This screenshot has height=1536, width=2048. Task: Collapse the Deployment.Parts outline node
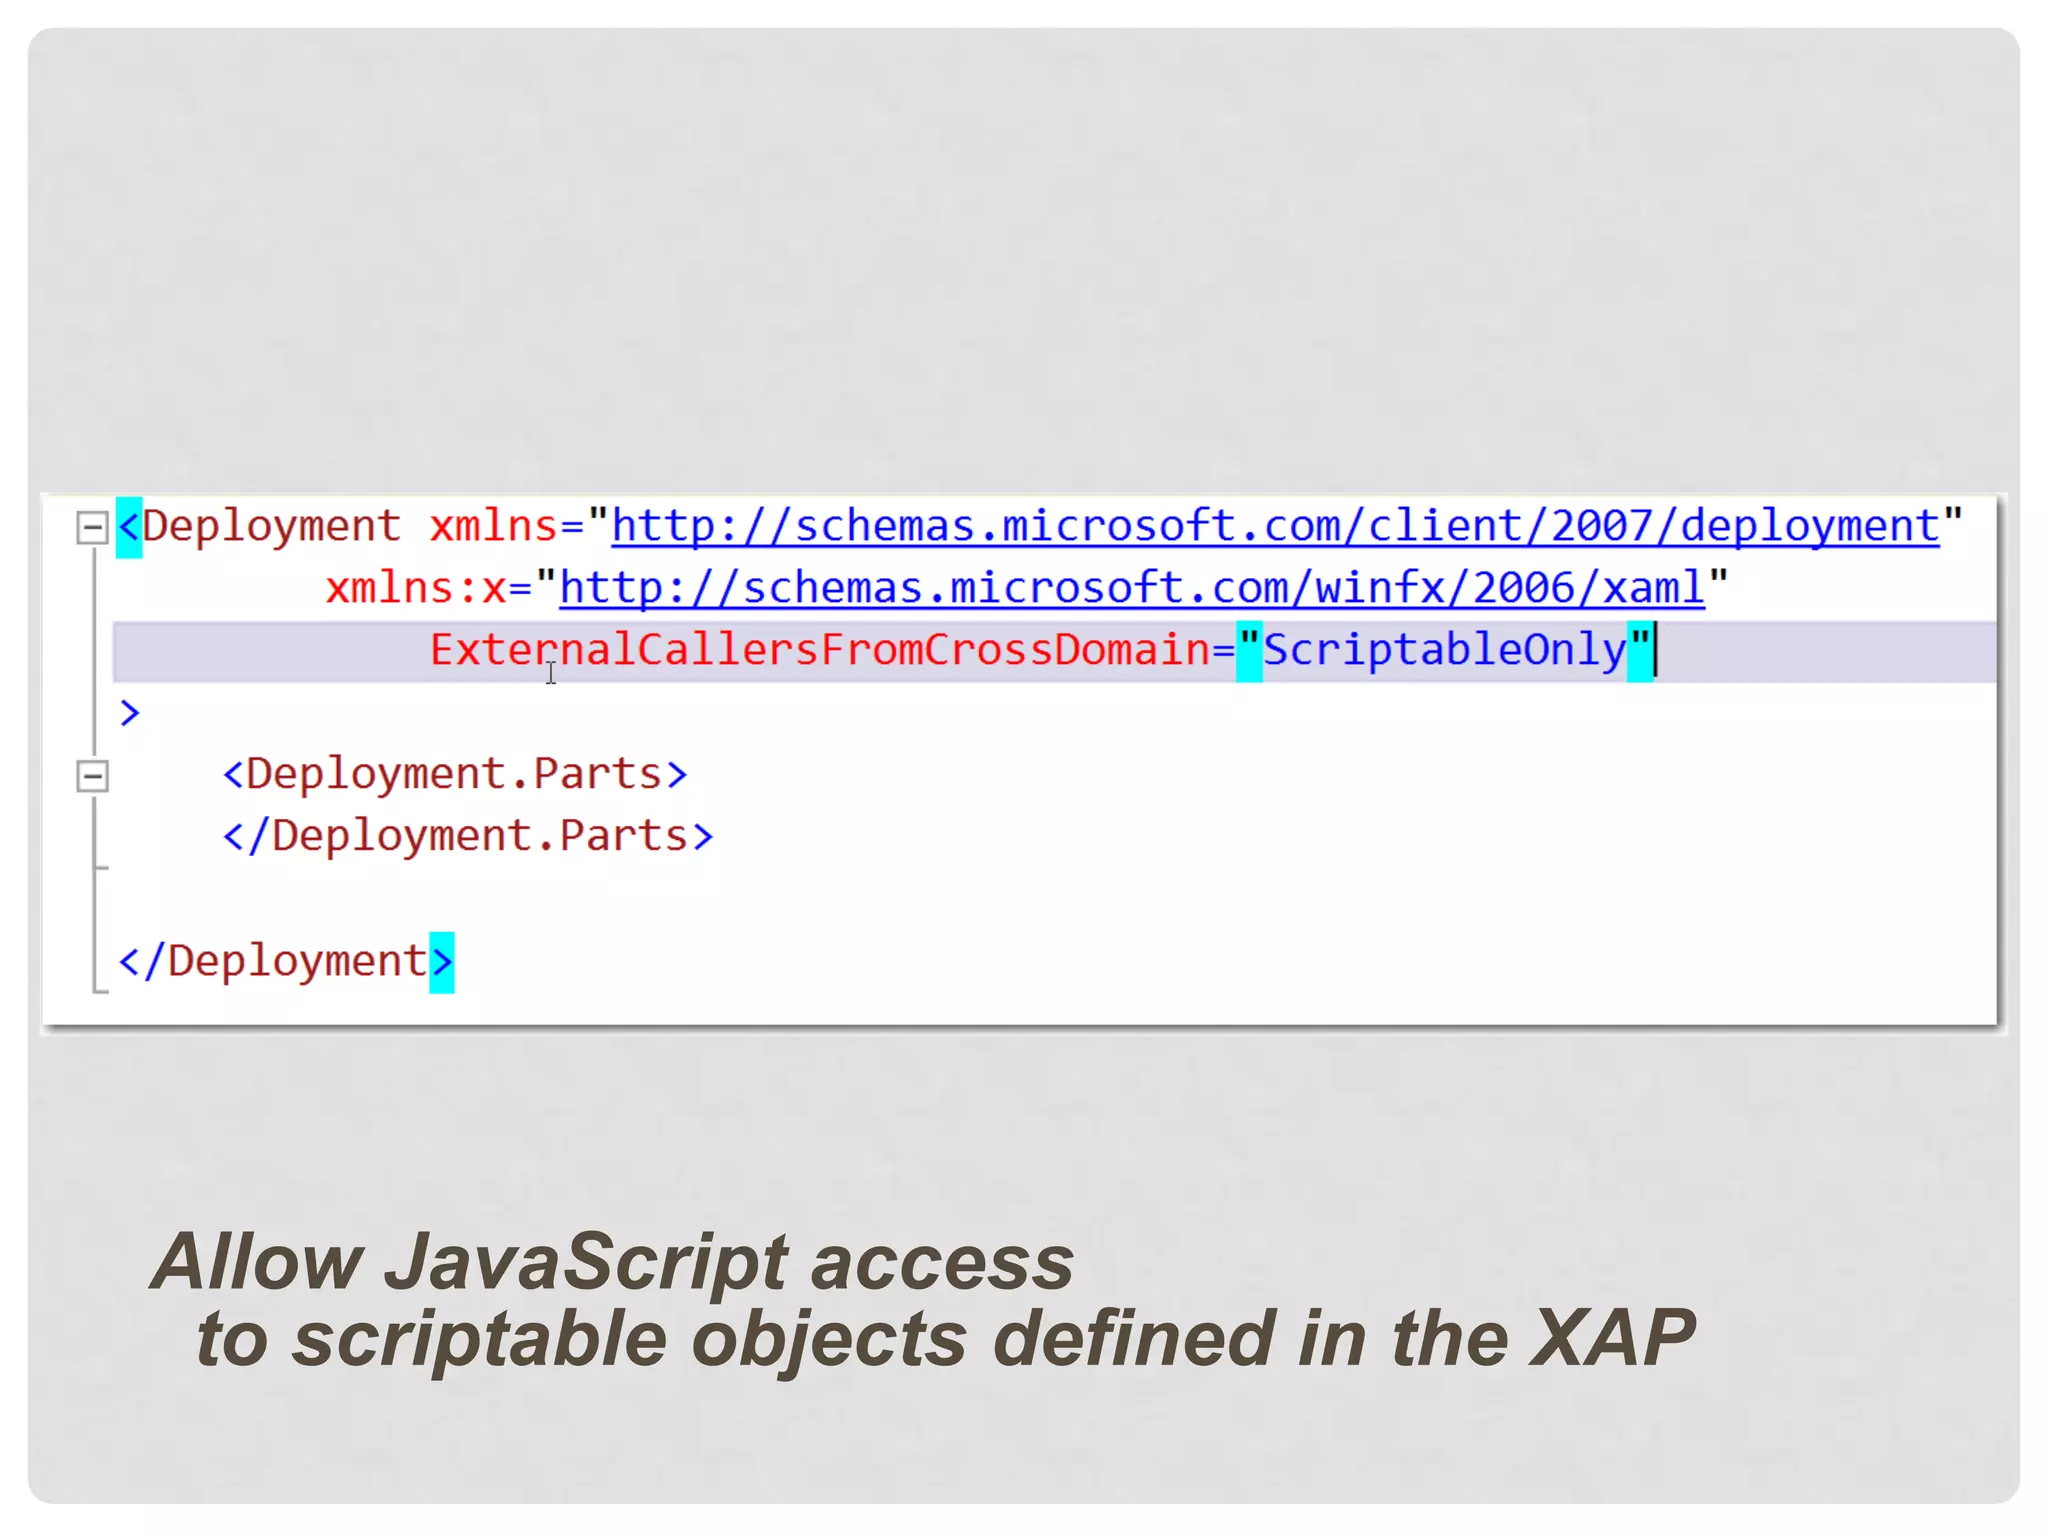(93, 775)
